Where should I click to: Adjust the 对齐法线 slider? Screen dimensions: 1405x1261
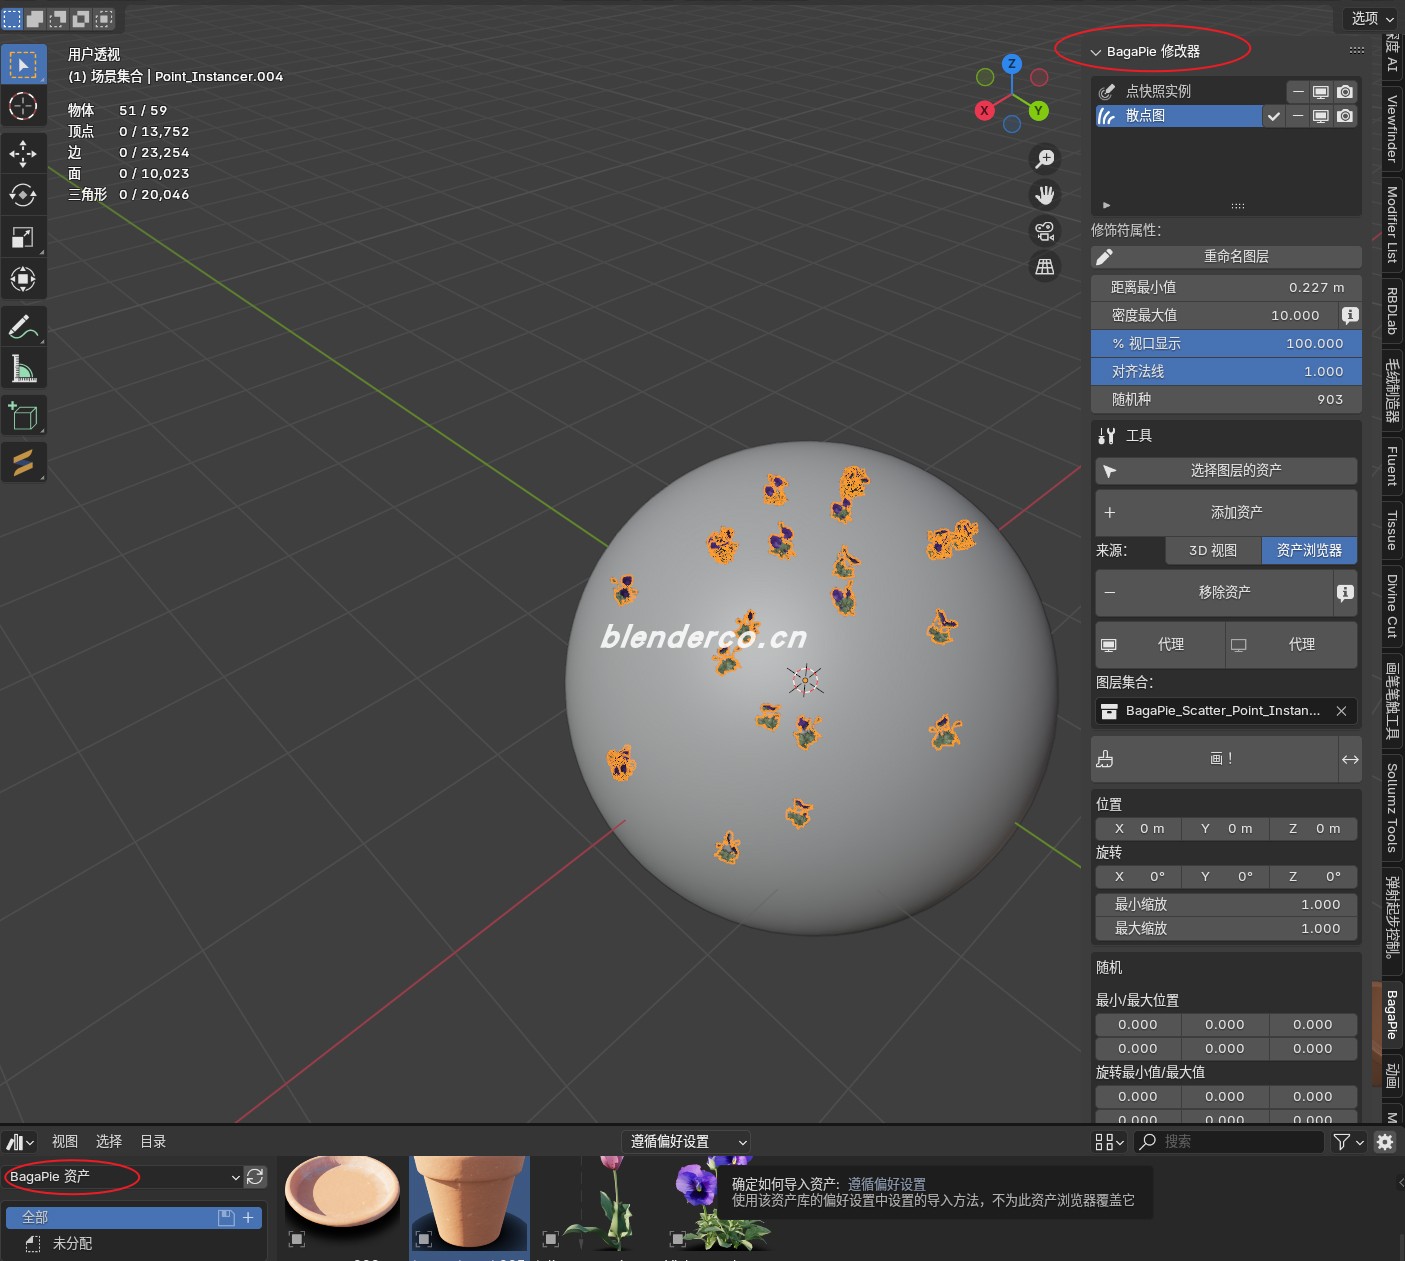coord(1226,371)
